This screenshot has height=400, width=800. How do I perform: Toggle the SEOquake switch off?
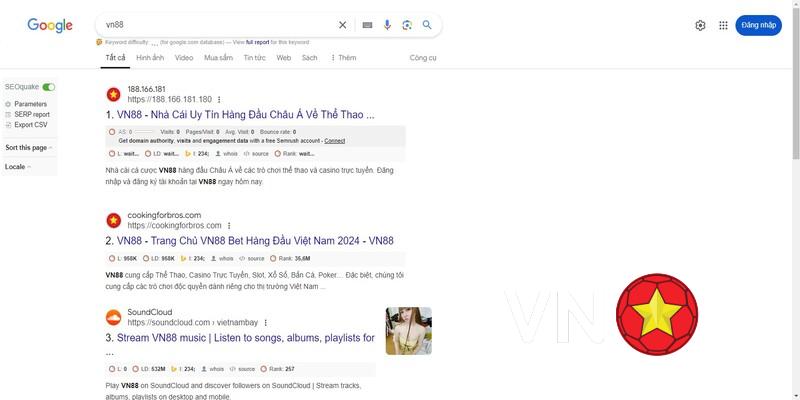point(48,87)
